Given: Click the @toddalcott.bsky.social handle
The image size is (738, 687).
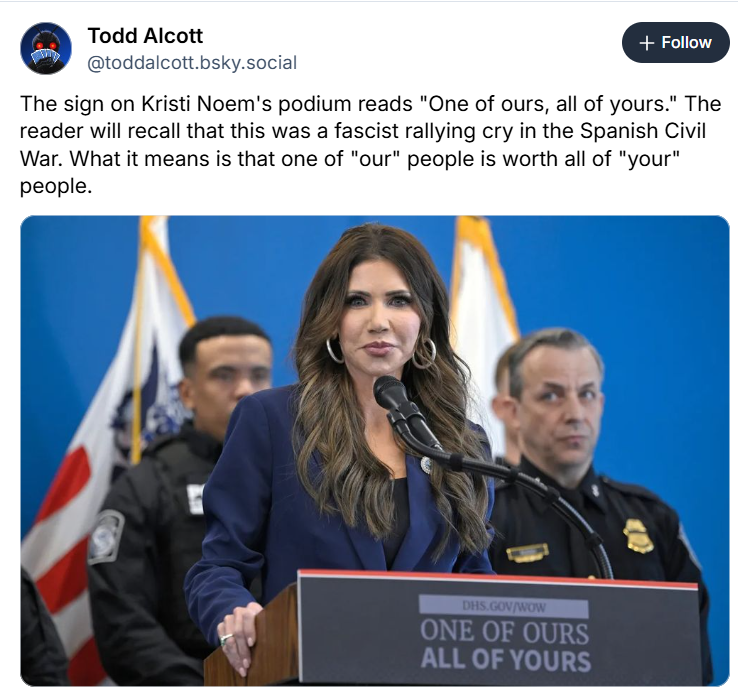Looking at the screenshot, I should 192,63.
